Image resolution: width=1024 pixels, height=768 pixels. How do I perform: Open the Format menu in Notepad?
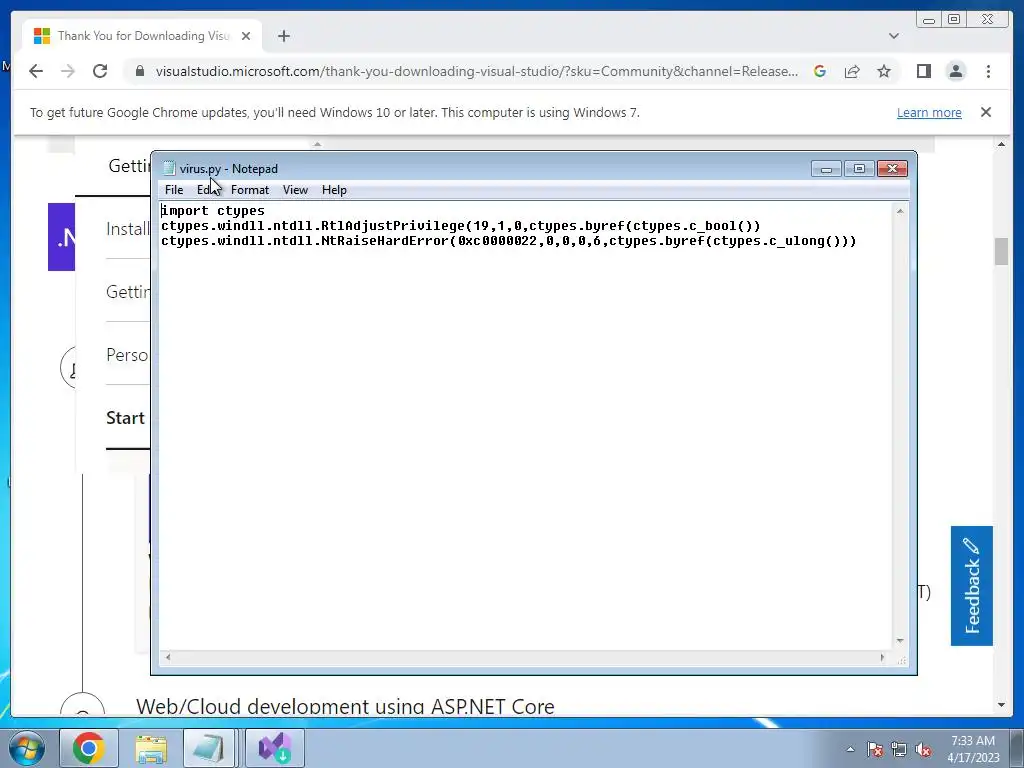[249, 190]
